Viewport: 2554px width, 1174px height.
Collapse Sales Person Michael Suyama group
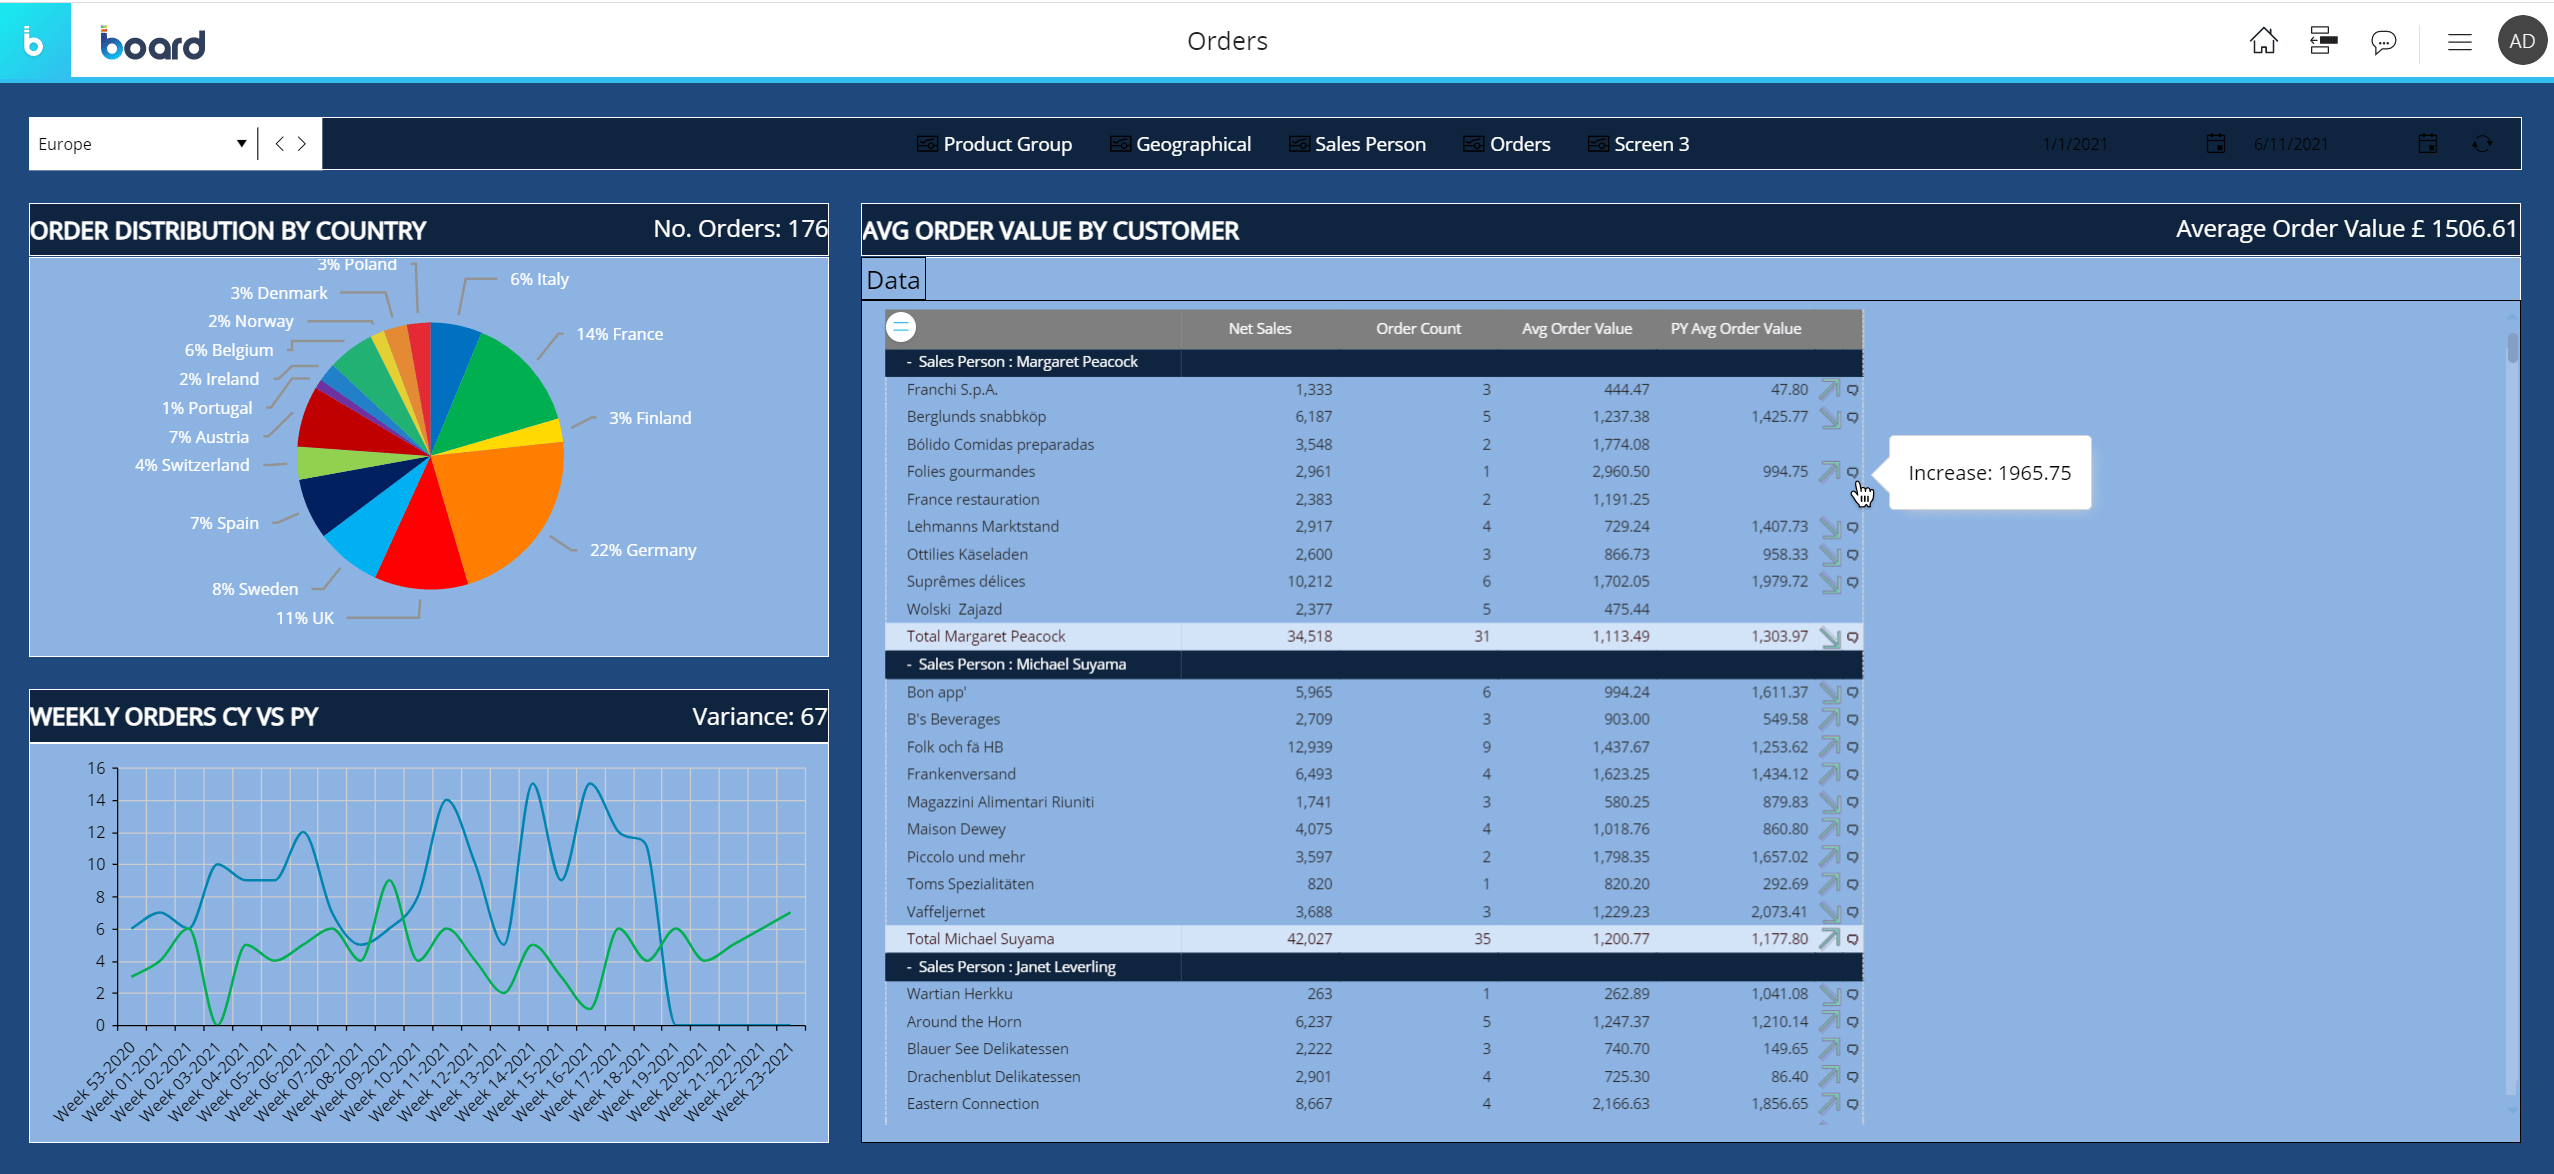pos(909,664)
